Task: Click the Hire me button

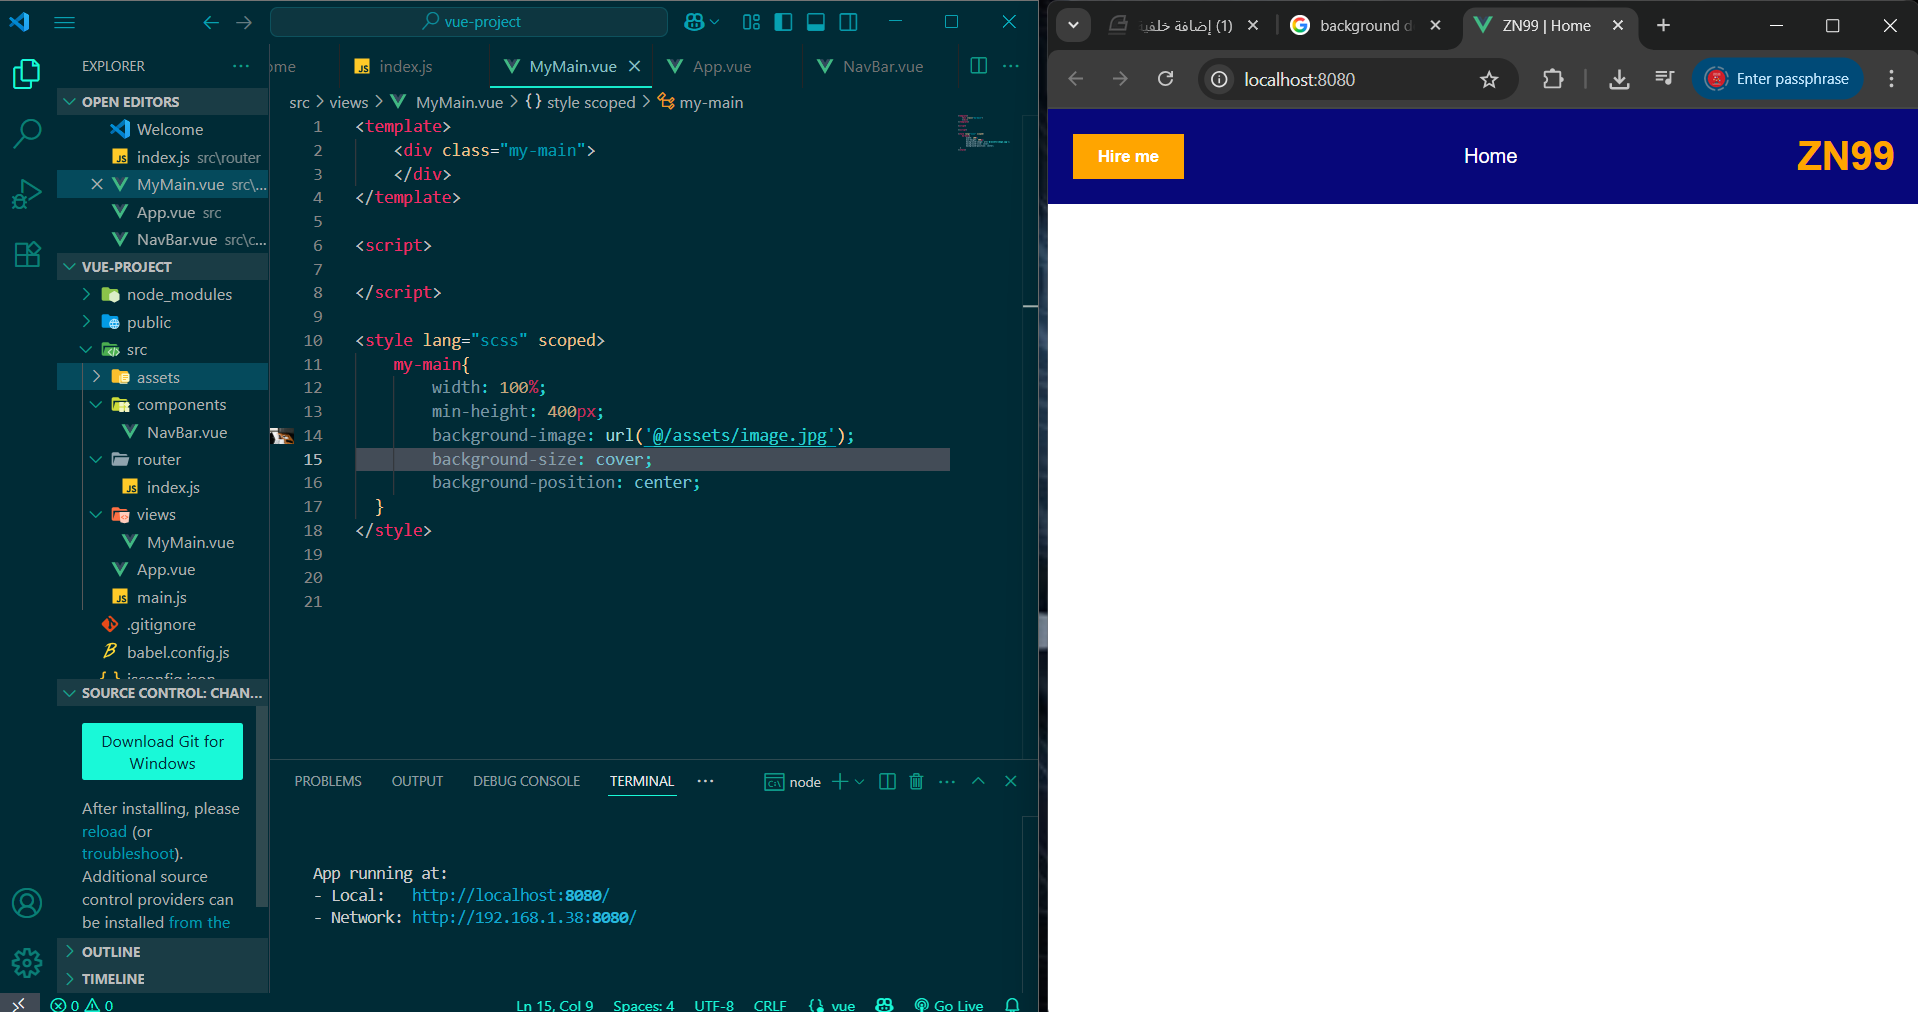Action: click(1127, 156)
